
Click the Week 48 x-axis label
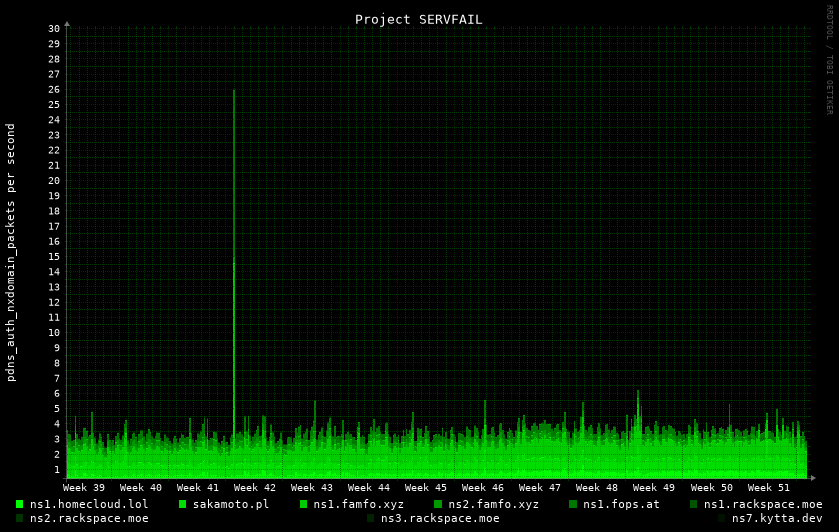pyautogui.click(x=597, y=488)
